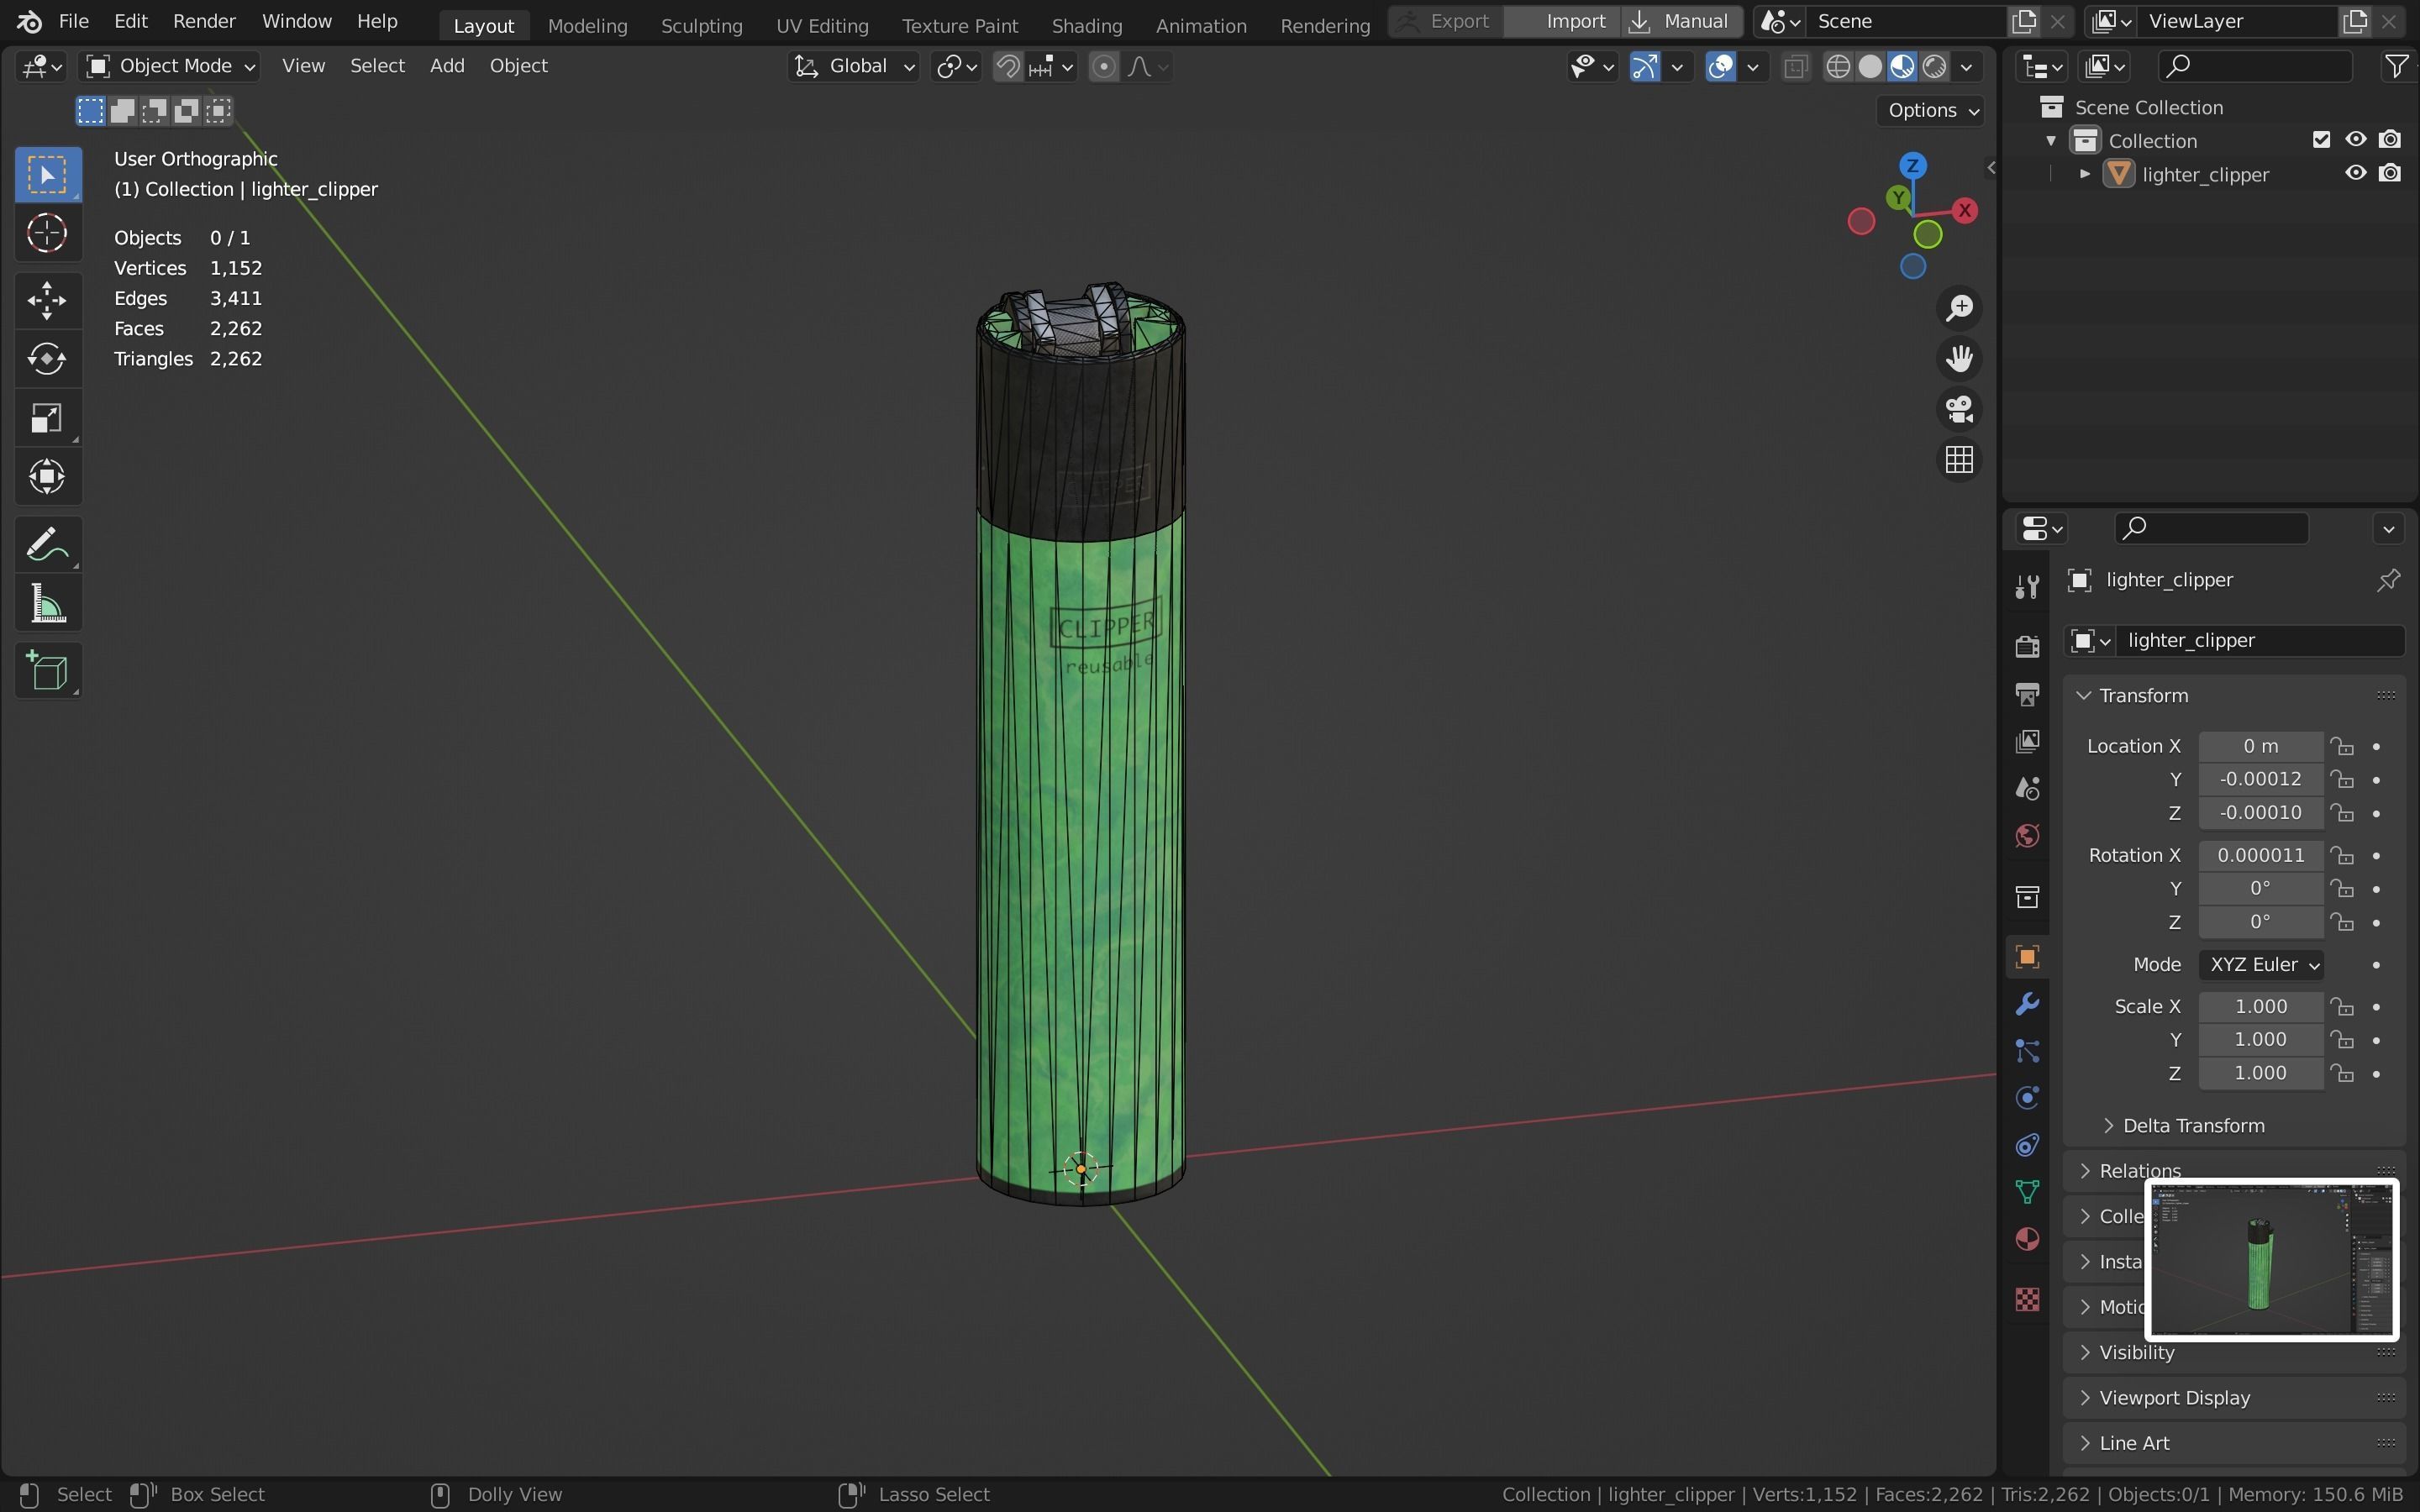Open the Particles properties tab
Image resolution: width=2420 pixels, height=1512 pixels.
tap(2027, 1051)
